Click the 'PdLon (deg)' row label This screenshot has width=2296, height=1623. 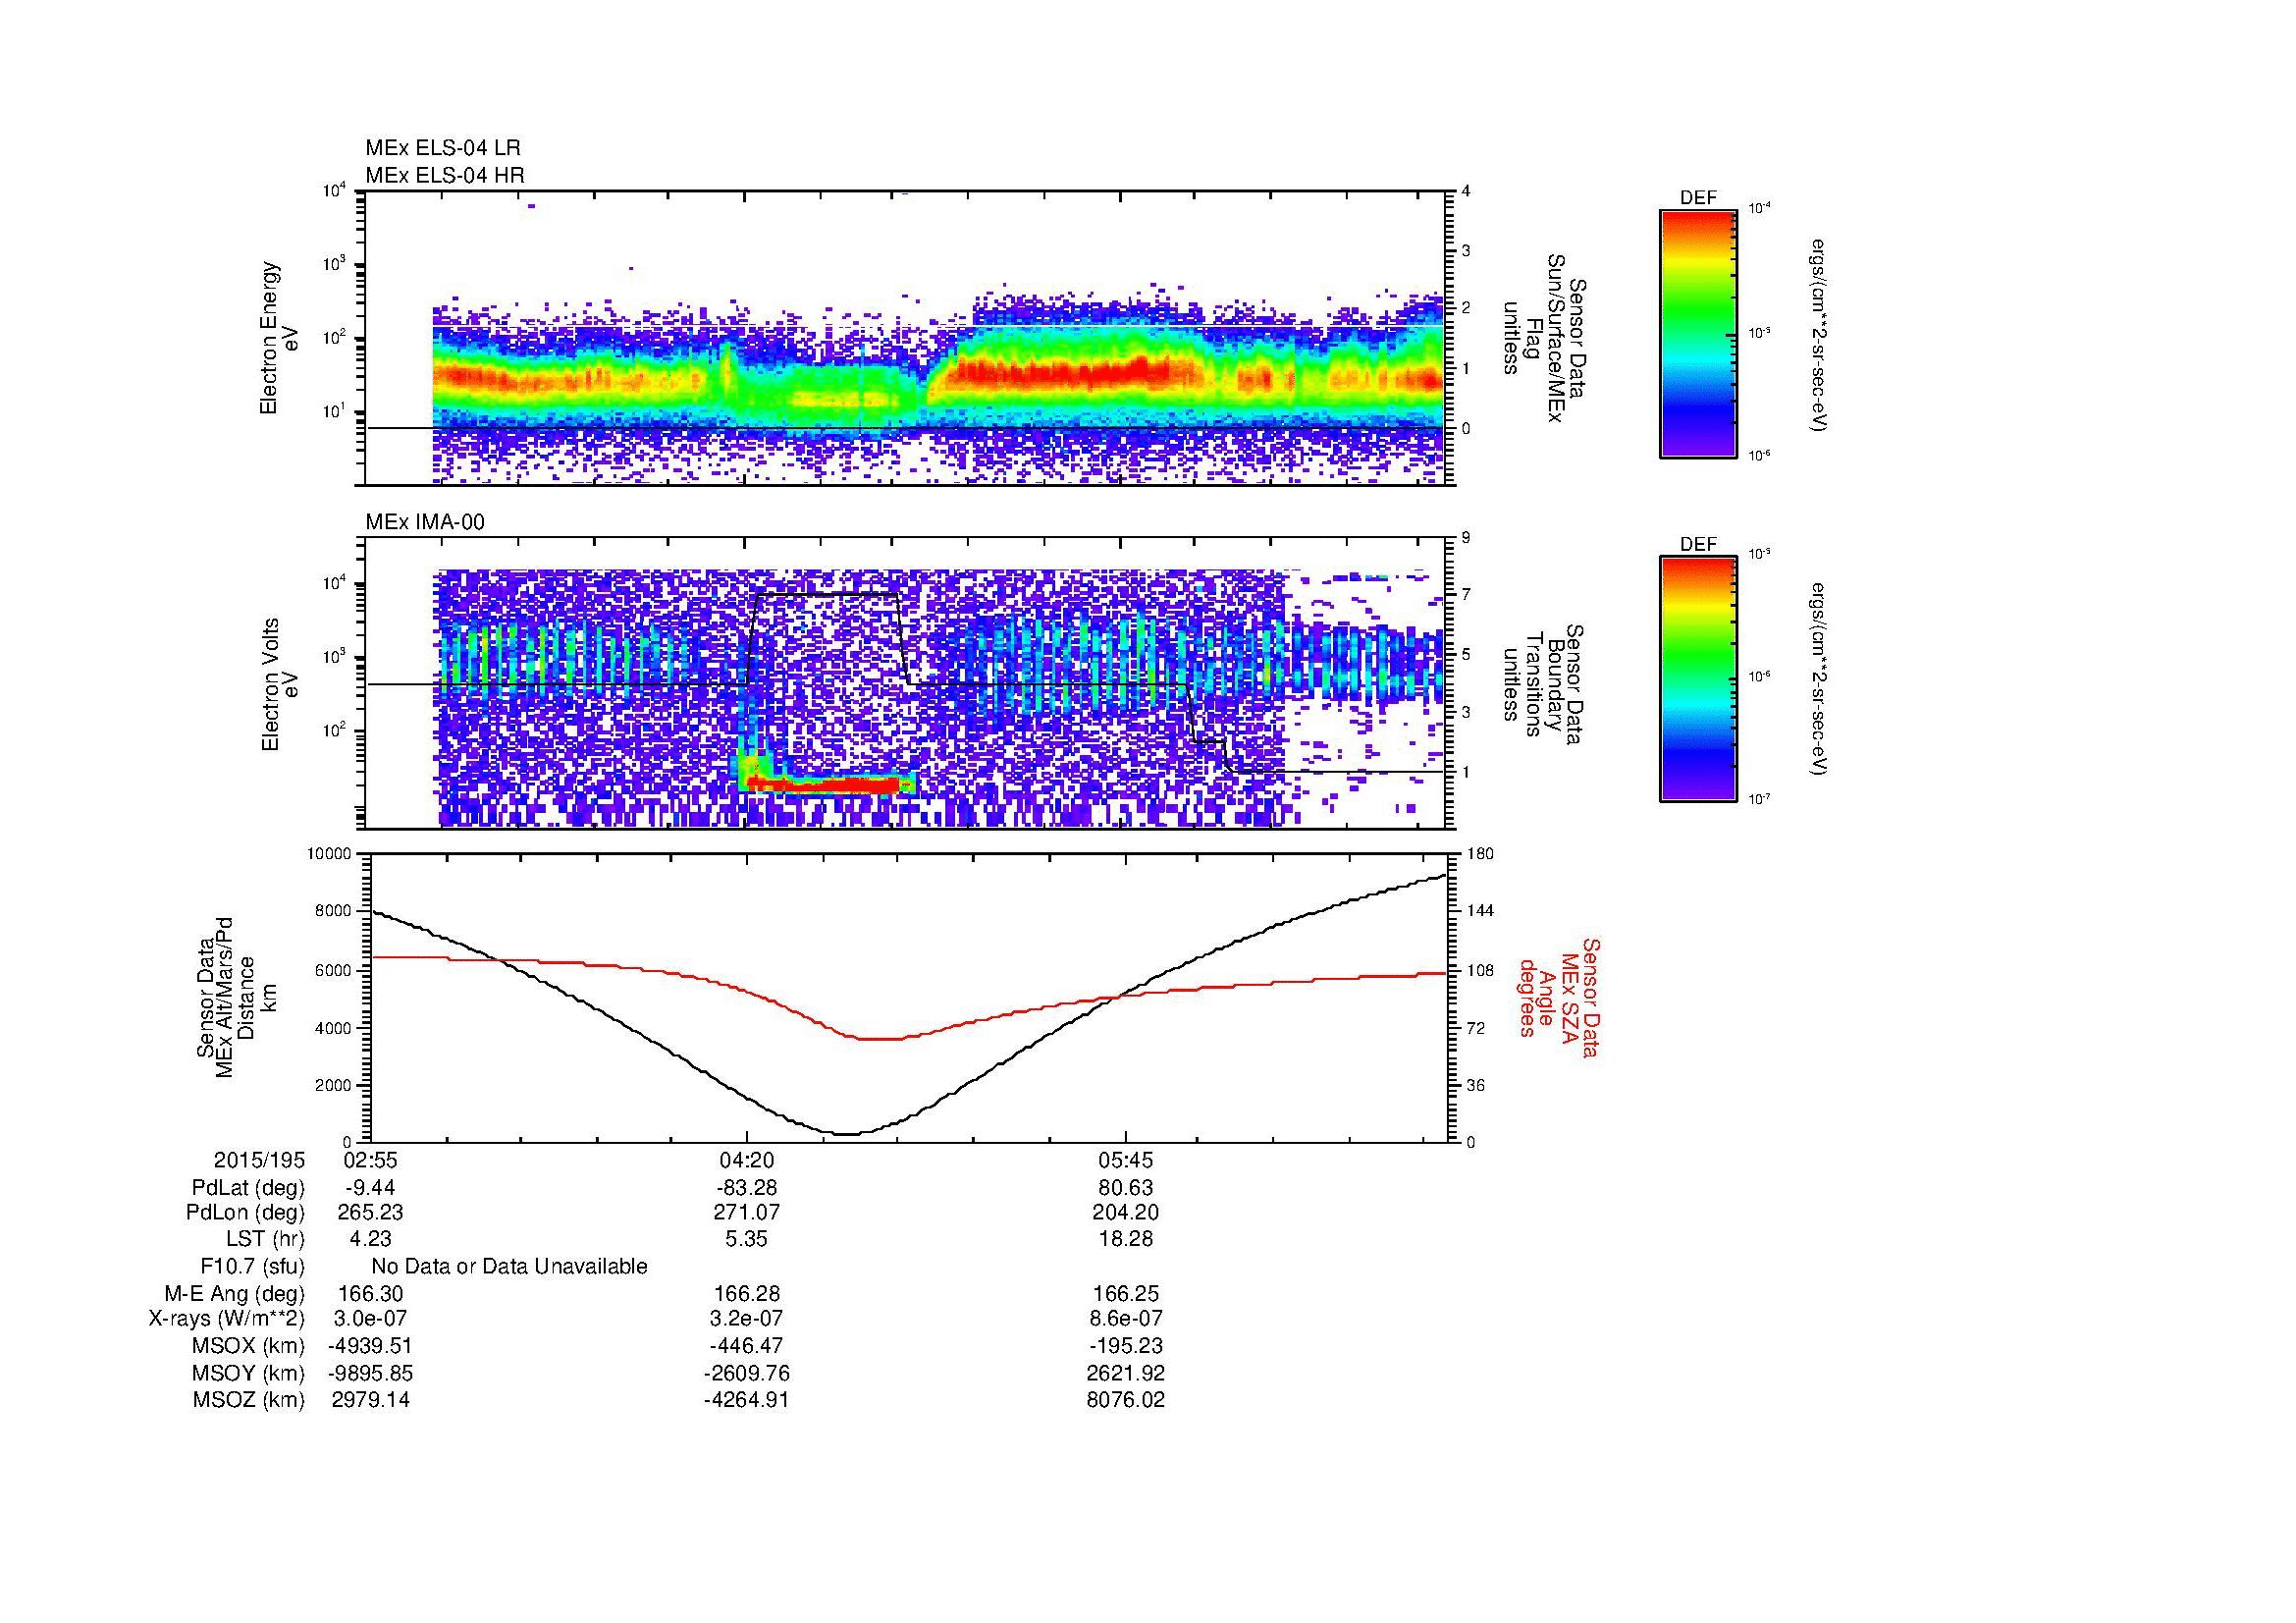tap(245, 1213)
